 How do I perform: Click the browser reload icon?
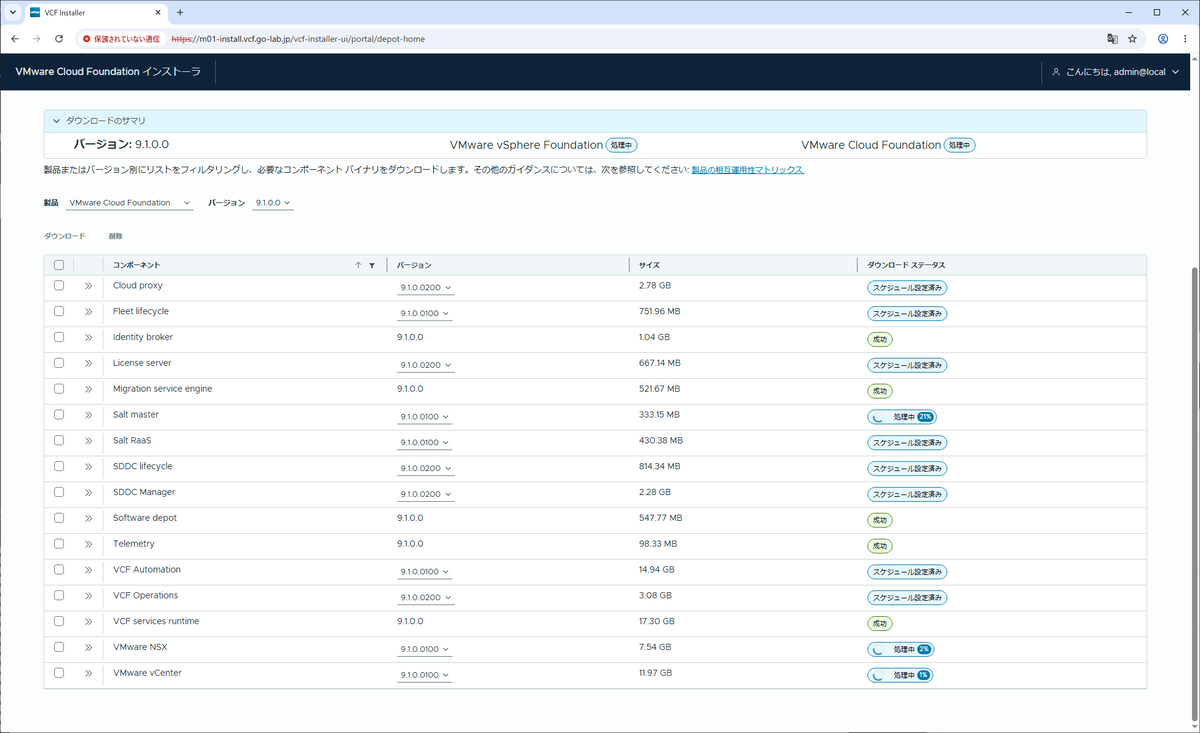pos(59,39)
